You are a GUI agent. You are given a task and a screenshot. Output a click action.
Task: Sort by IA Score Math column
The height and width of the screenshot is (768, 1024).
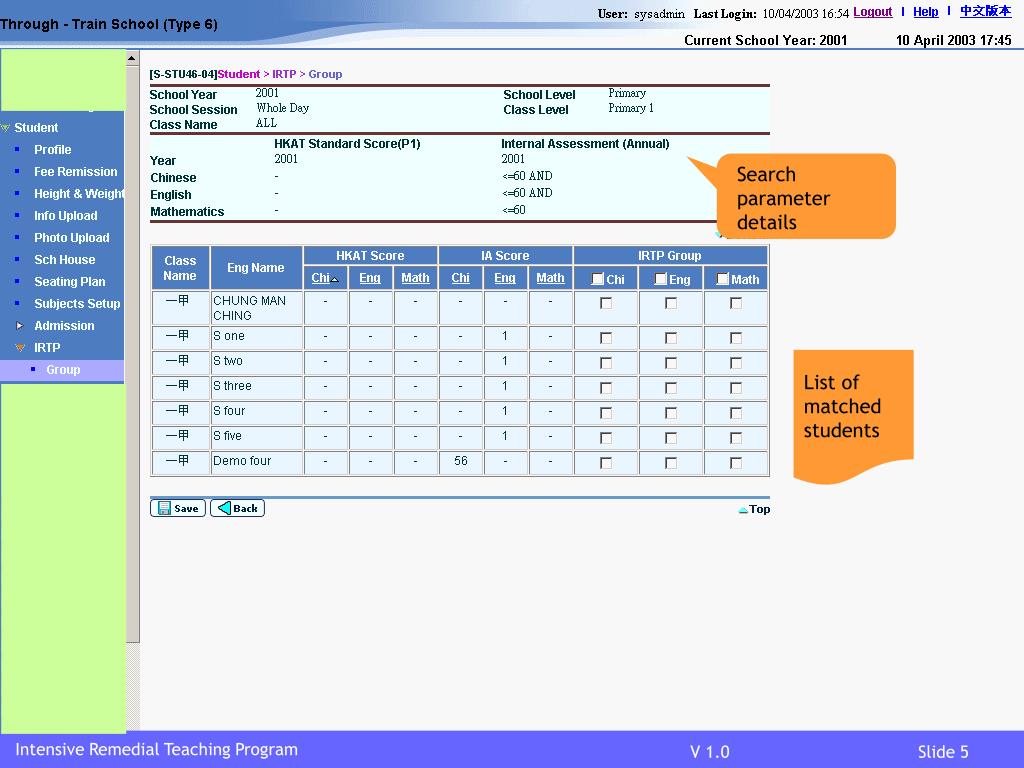coord(551,278)
